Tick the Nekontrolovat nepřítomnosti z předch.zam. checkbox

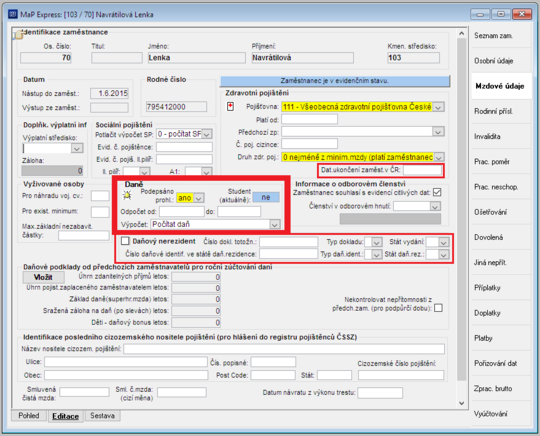(438, 308)
